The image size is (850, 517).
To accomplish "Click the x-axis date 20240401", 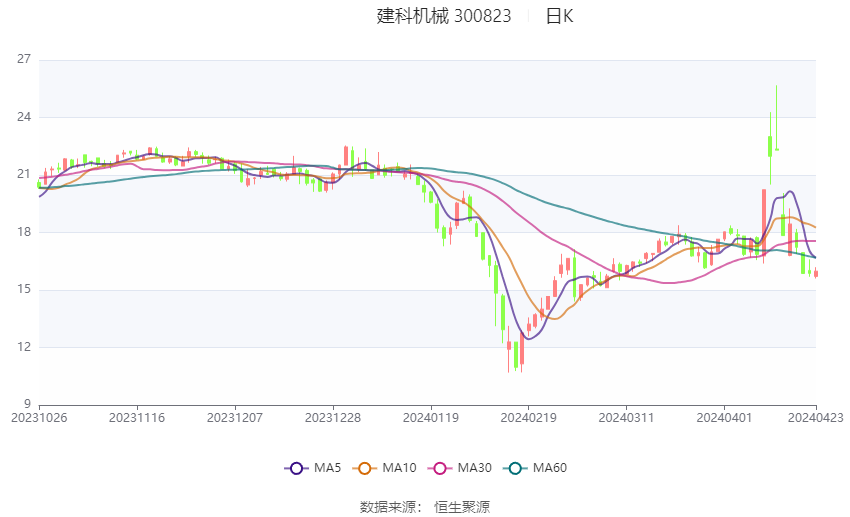I will point(724,418).
